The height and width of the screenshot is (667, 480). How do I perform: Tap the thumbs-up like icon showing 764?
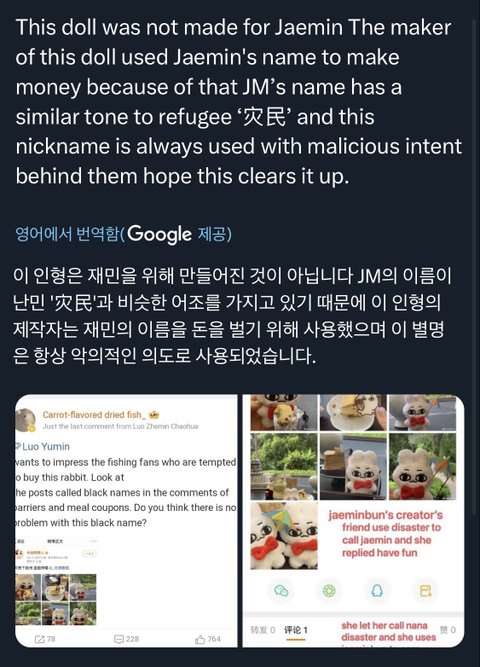click(208, 638)
